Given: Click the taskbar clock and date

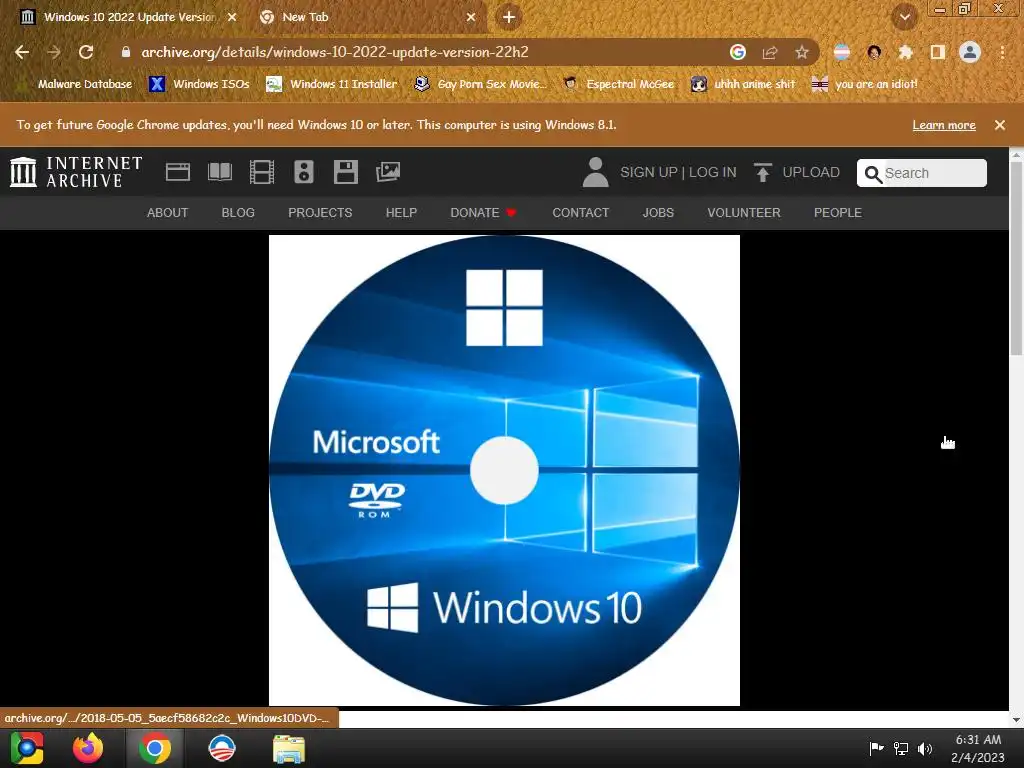Looking at the screenshot, I should (978, 748).
